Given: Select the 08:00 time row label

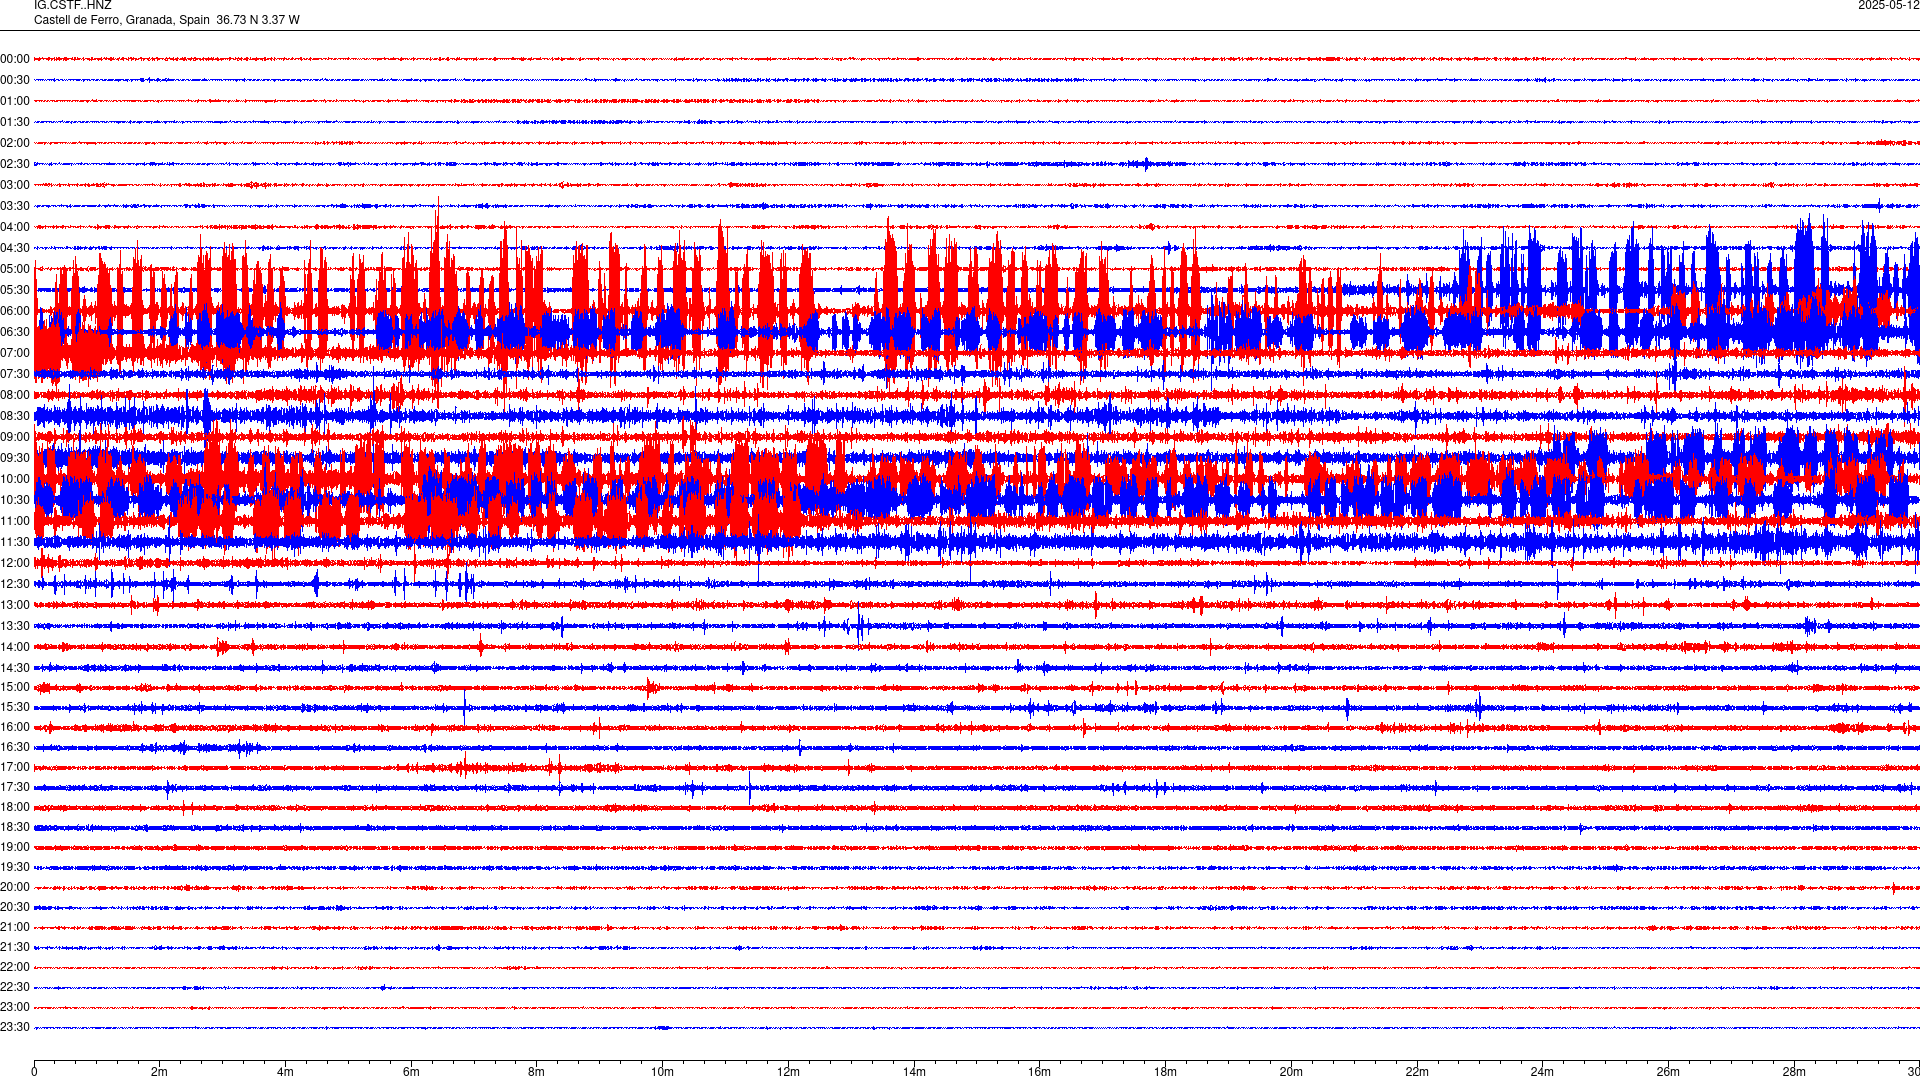Looking at the screenshot, I should pyautogui.click(x=15, y=395).
